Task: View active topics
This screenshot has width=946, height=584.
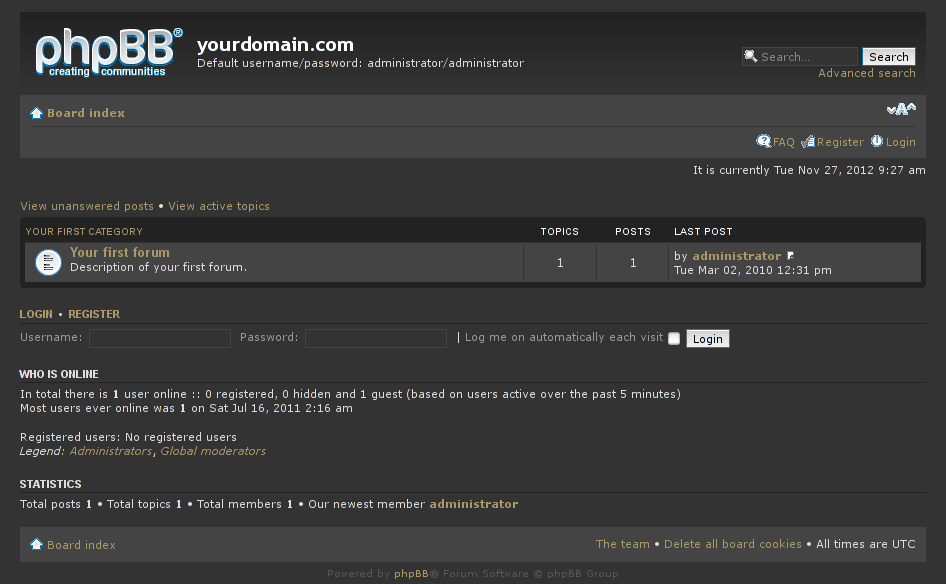Action: [218, 206]
